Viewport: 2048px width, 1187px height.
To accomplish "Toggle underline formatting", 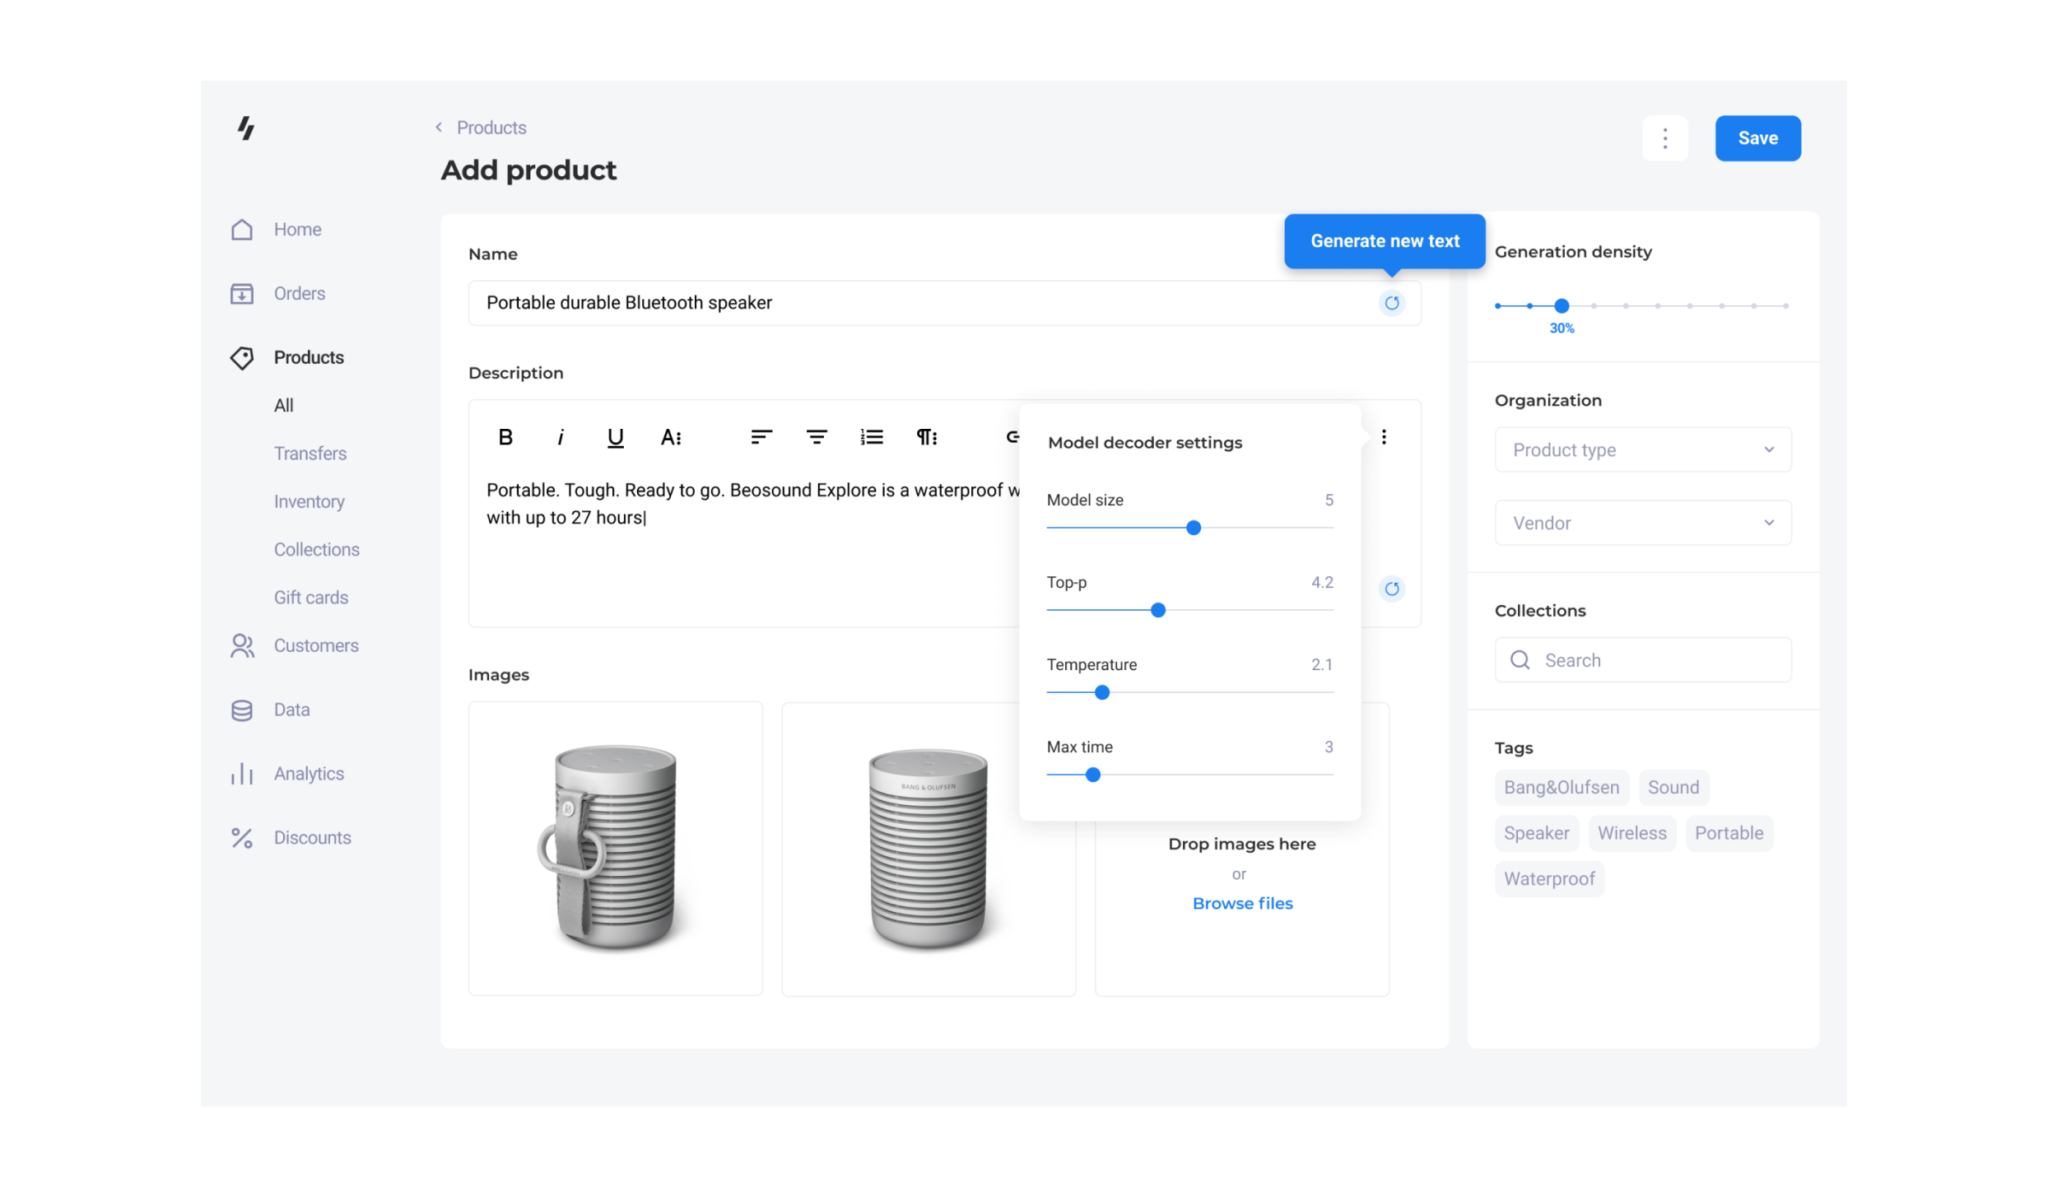I will (615, 437).
